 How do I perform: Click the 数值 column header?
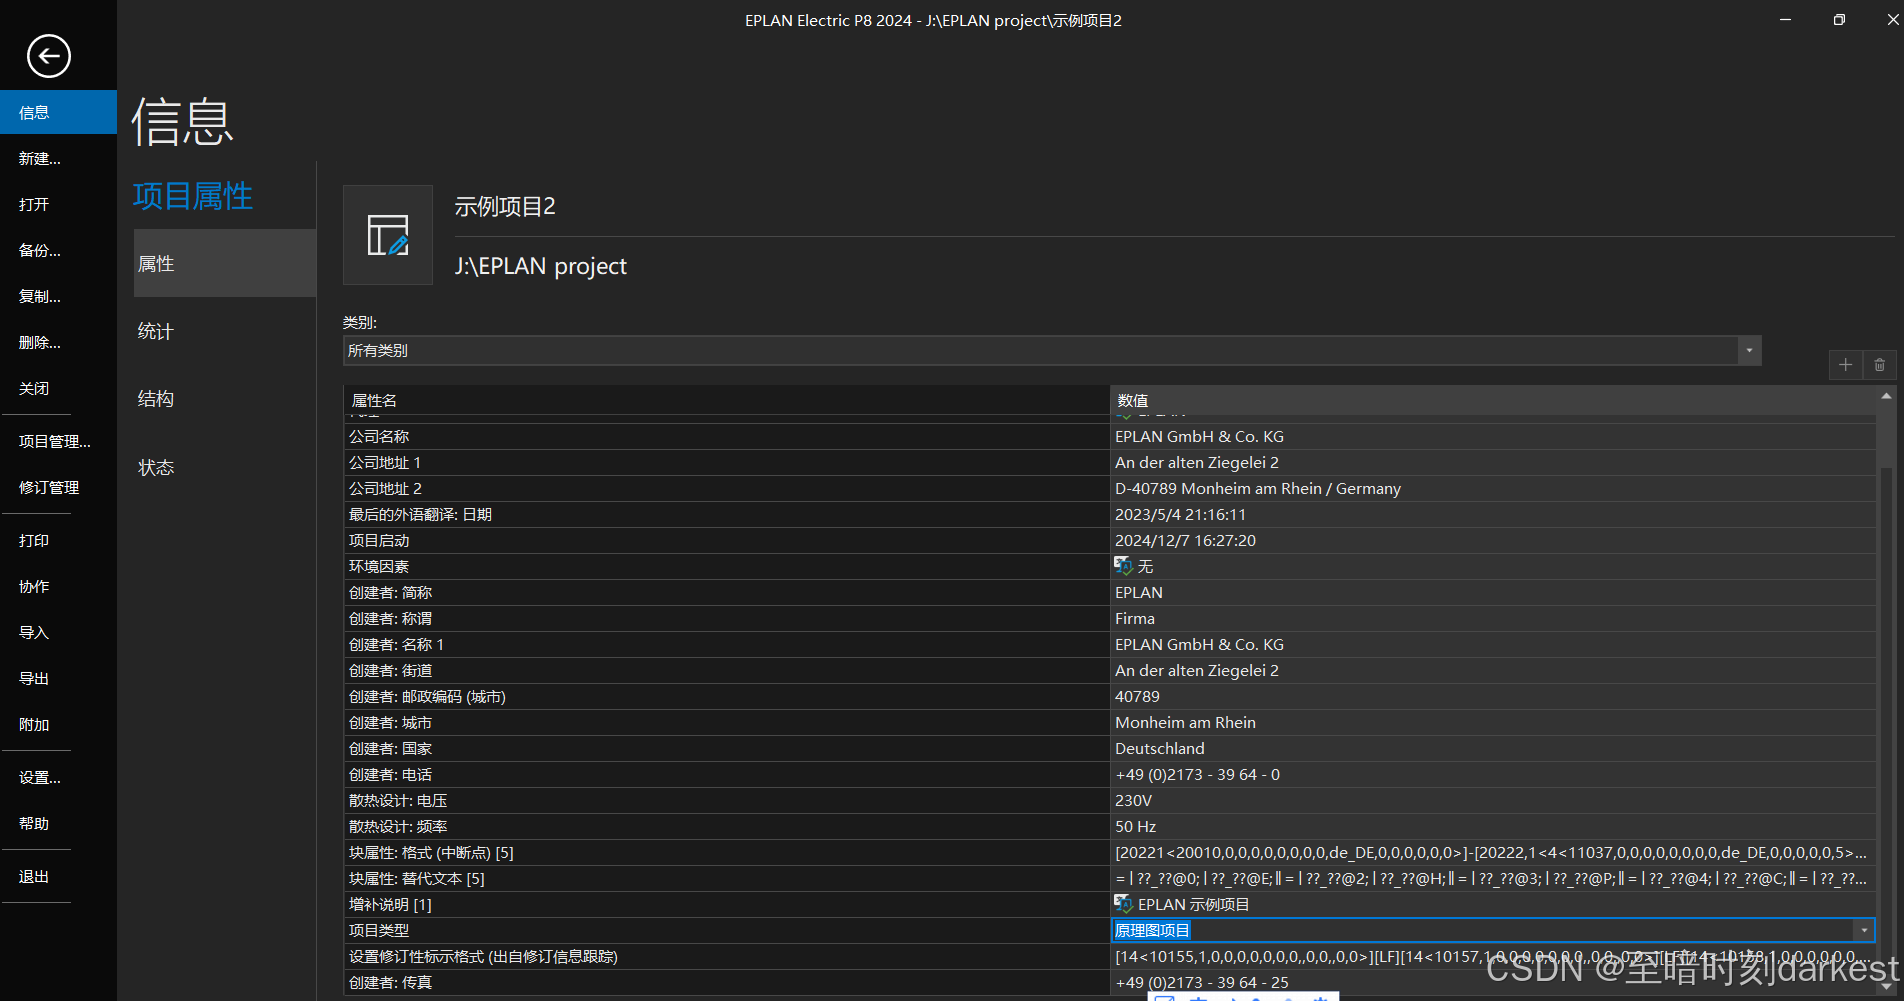1493,400
